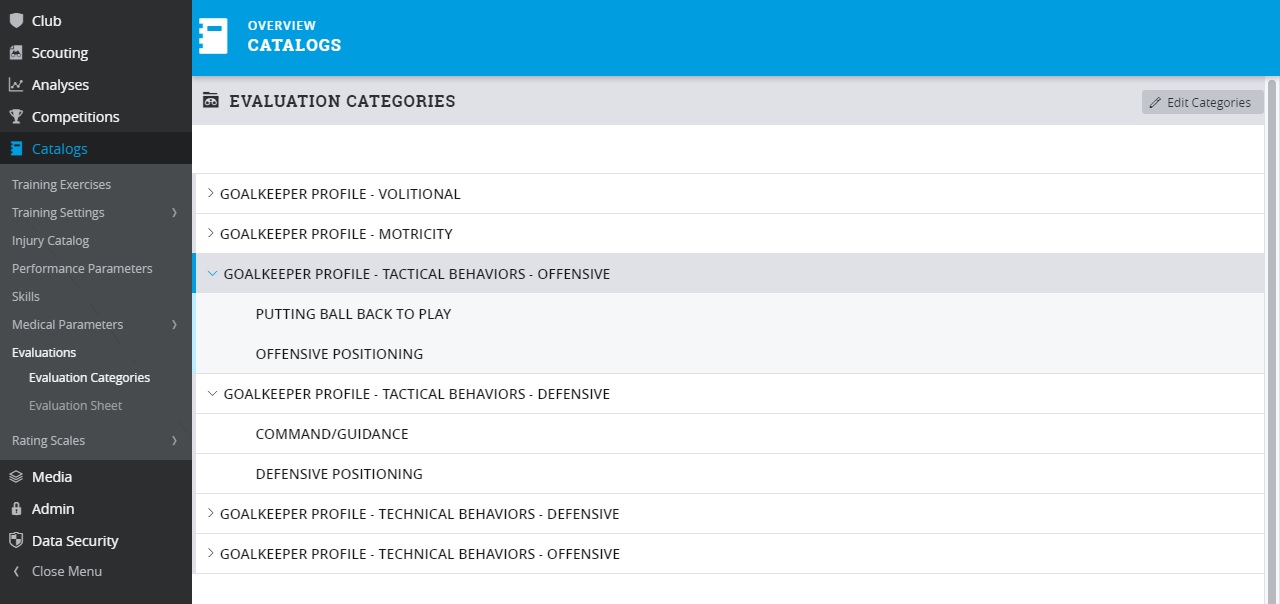Click the Club shield icon
This screenshot has width=1280, height=604.
click(16, 21)
